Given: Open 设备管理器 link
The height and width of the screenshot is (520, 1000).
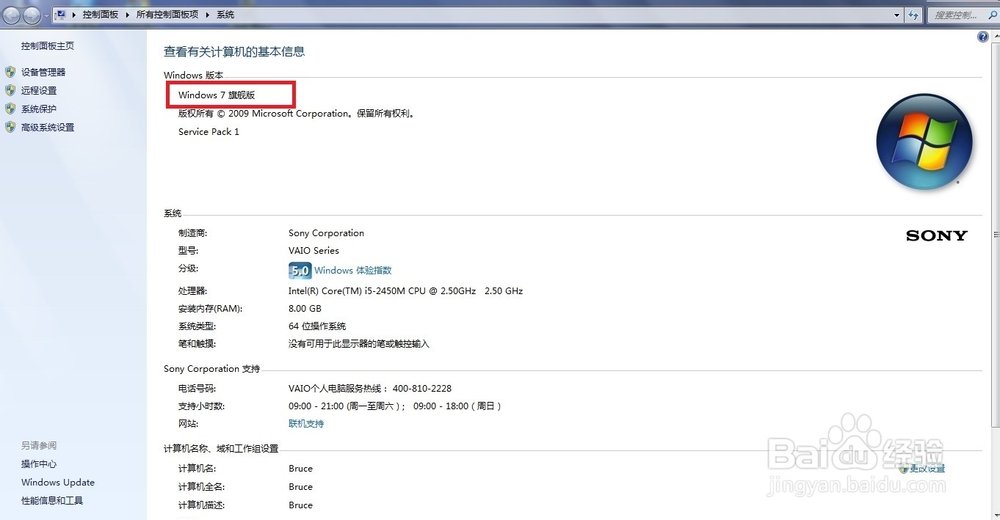Looking at the screenshot, I should coord(43,72).
